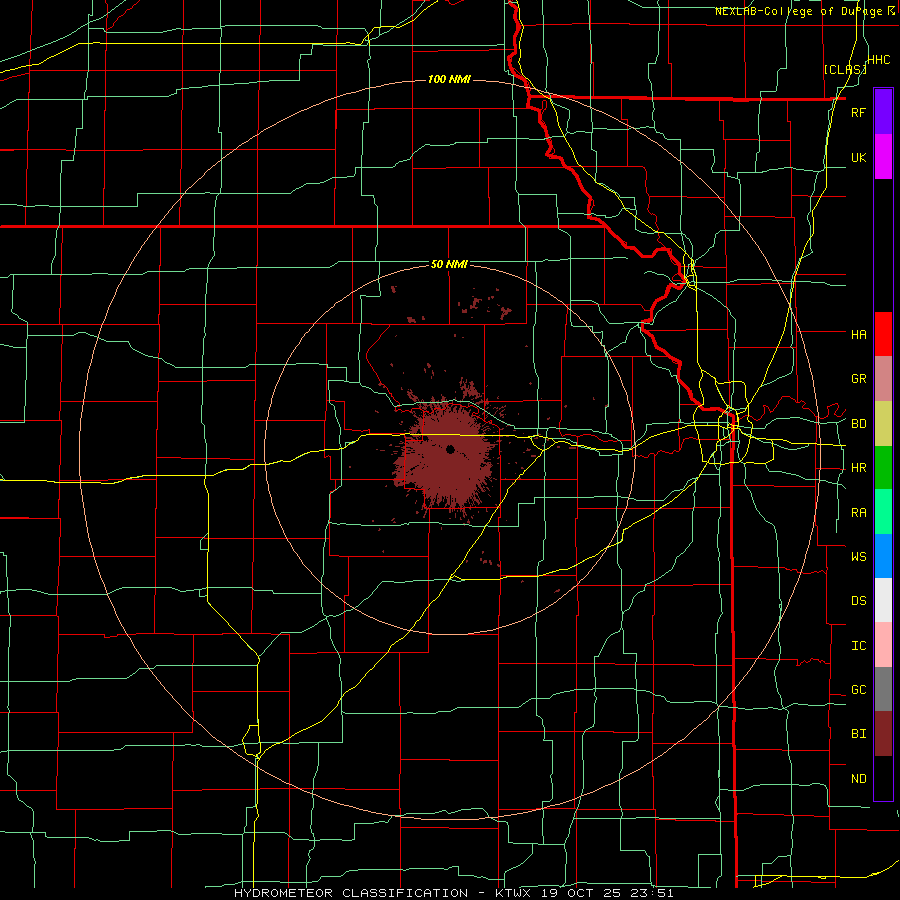
Task: Select the BI brown legend swatch
Action: pos(883,734)
